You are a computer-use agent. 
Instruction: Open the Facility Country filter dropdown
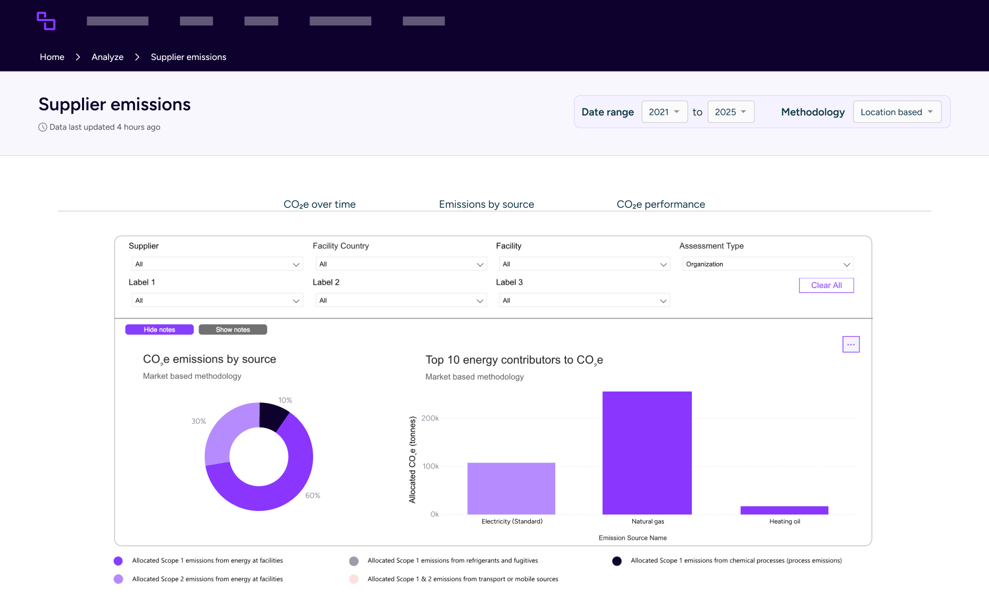pos(400,264)
